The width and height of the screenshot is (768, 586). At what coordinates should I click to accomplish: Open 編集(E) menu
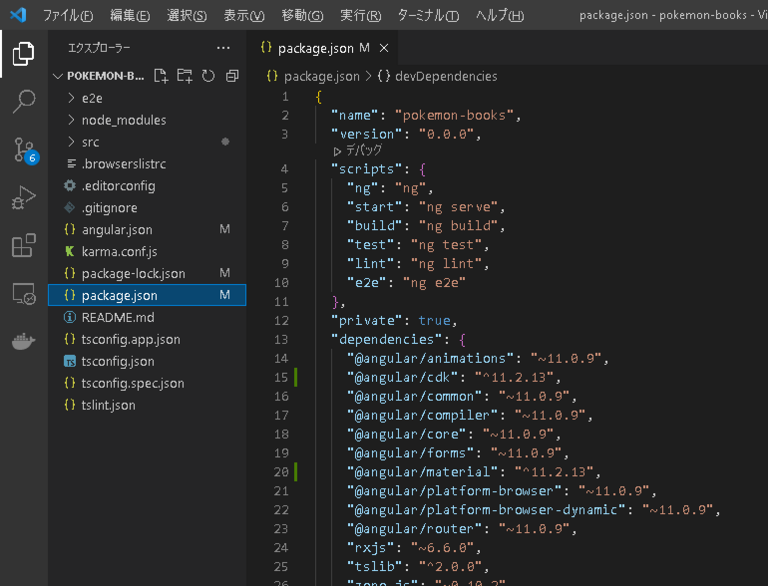[130, 15]
